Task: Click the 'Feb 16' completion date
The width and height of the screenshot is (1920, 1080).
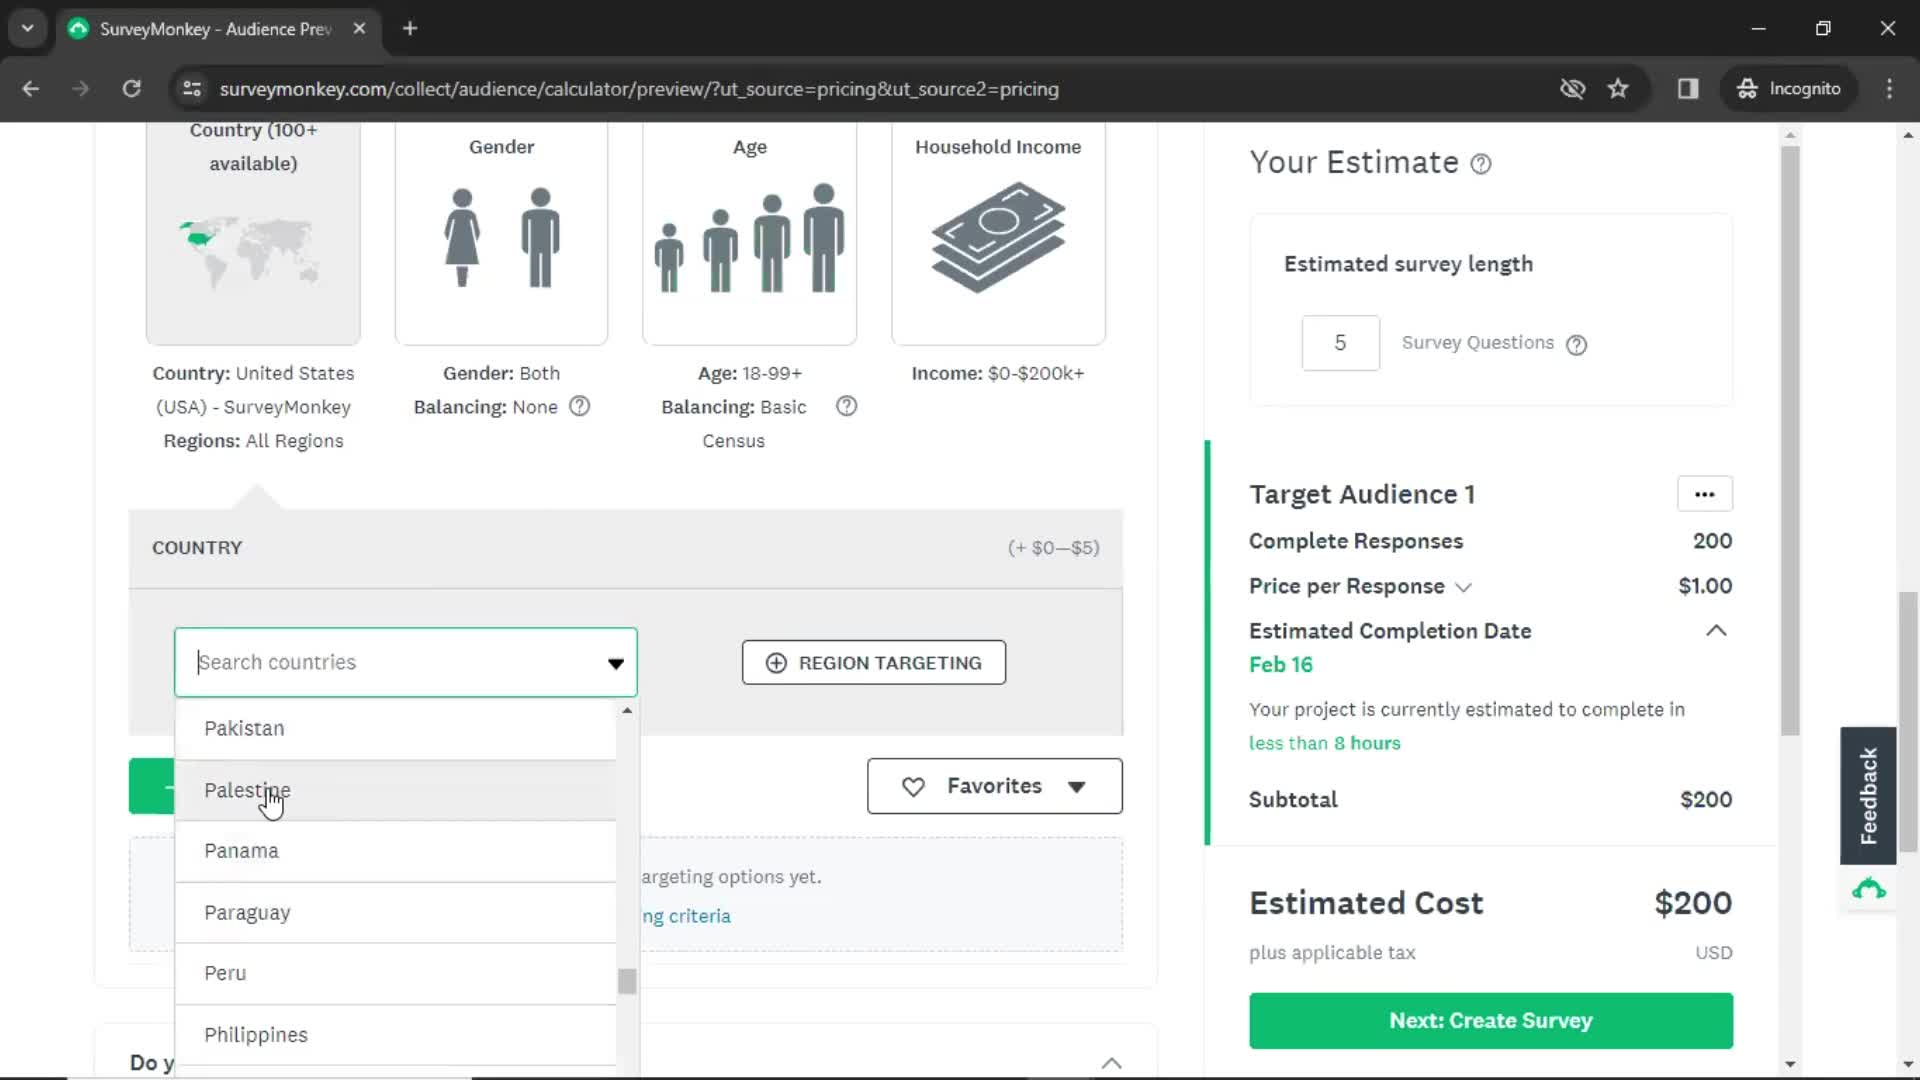Action: [x=1280, y=665]
